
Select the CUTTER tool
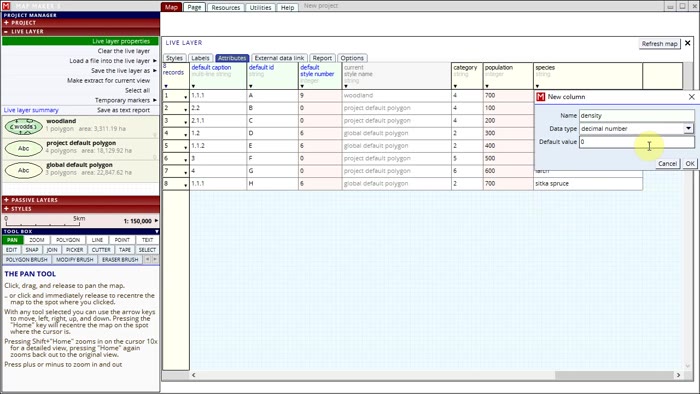(x=101, y=250)
